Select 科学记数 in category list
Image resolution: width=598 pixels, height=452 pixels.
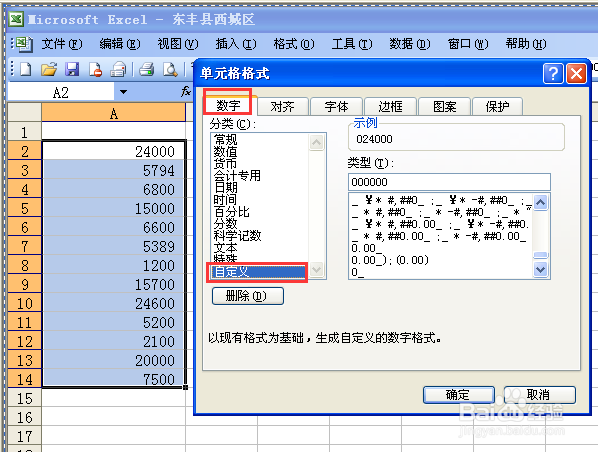point(237,235)
